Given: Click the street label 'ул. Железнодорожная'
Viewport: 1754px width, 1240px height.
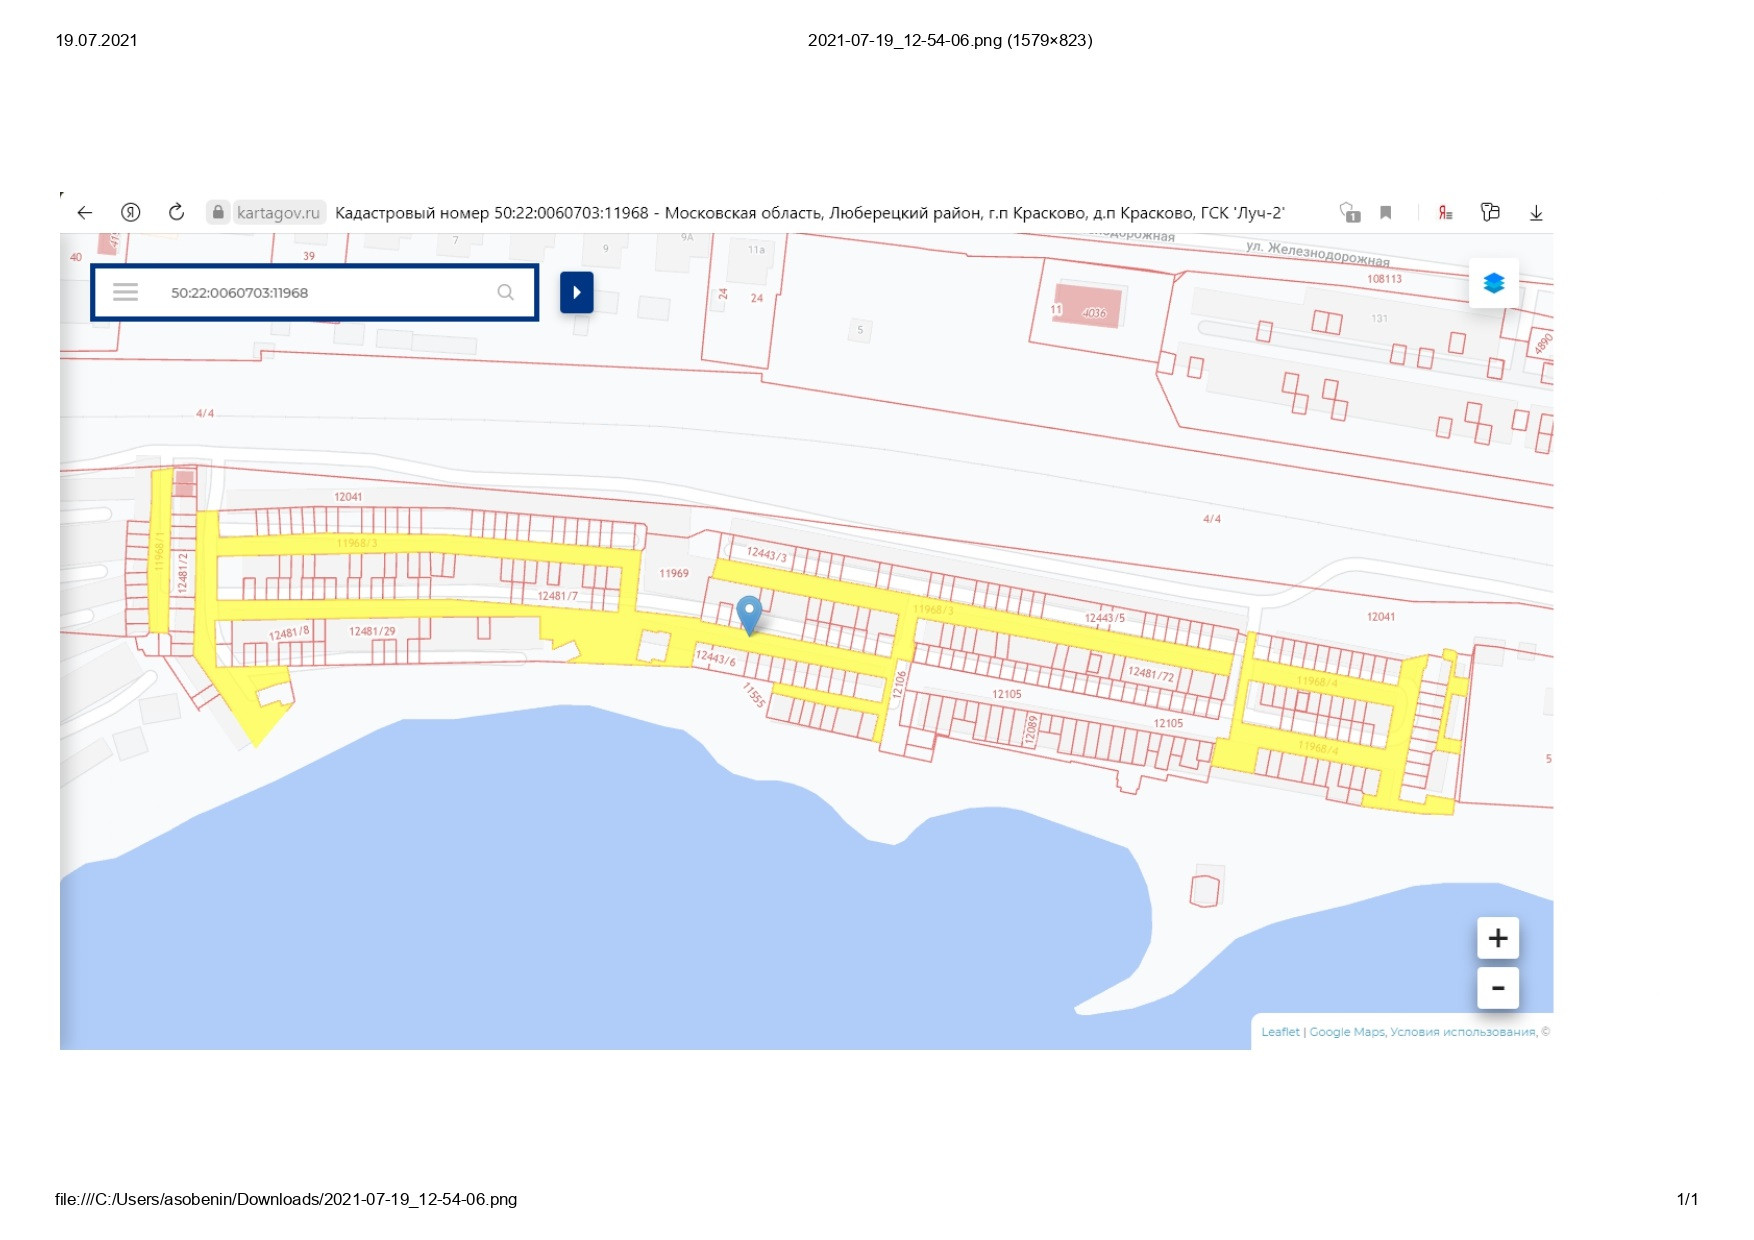Looking at the screenshot, I should 1318,253.
